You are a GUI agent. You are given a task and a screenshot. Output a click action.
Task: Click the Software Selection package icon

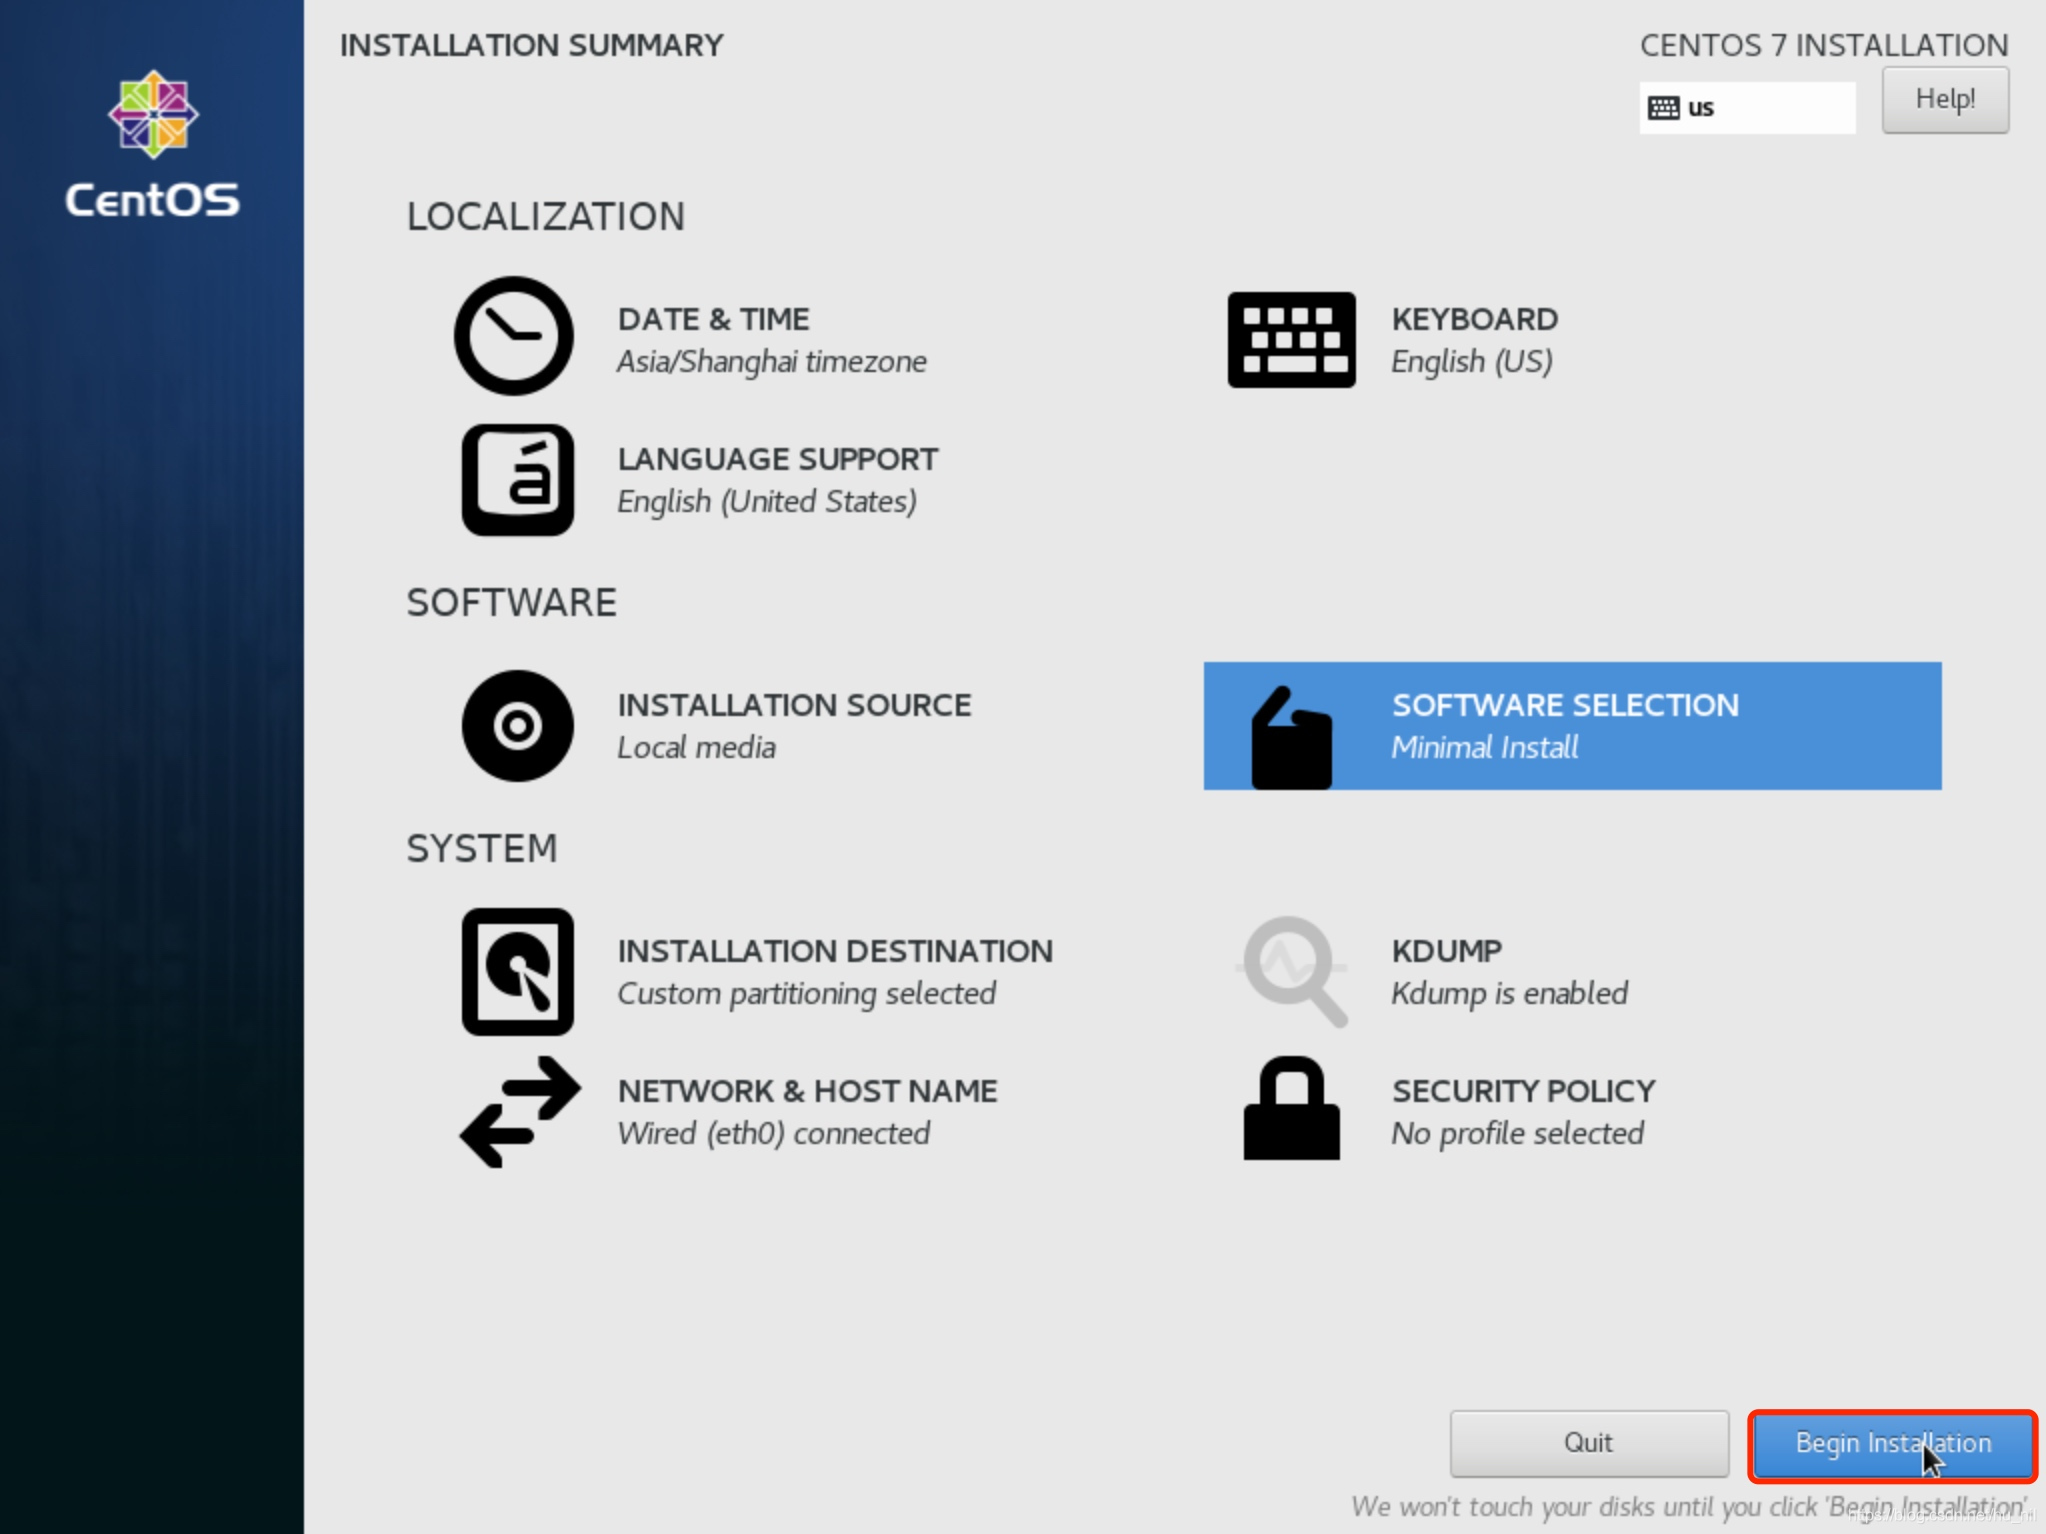tap(1291, 738)
